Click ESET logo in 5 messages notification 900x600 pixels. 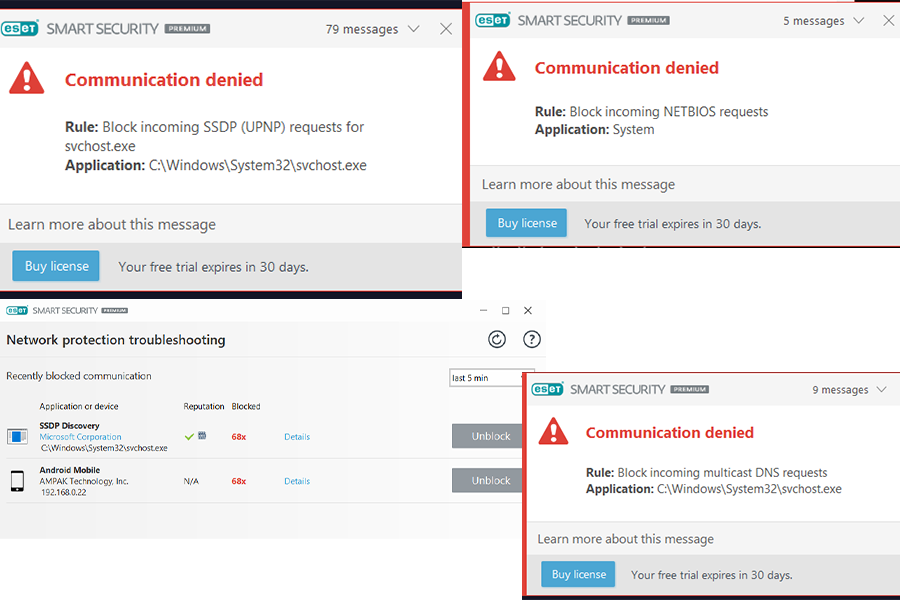pyautogui.click(x=492, y=20)
